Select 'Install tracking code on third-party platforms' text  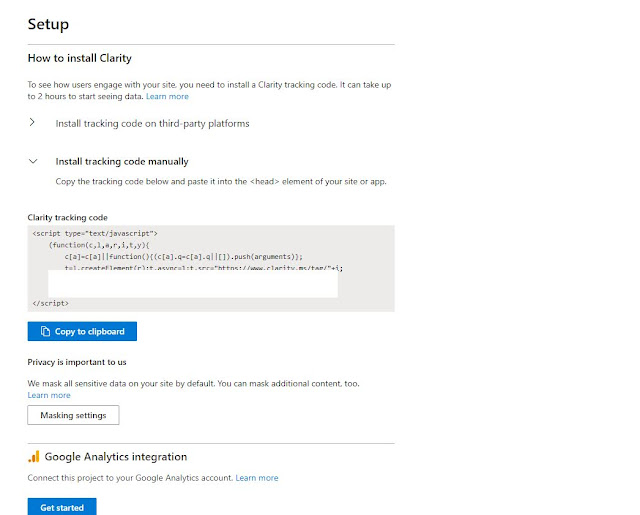coord(152,123)
